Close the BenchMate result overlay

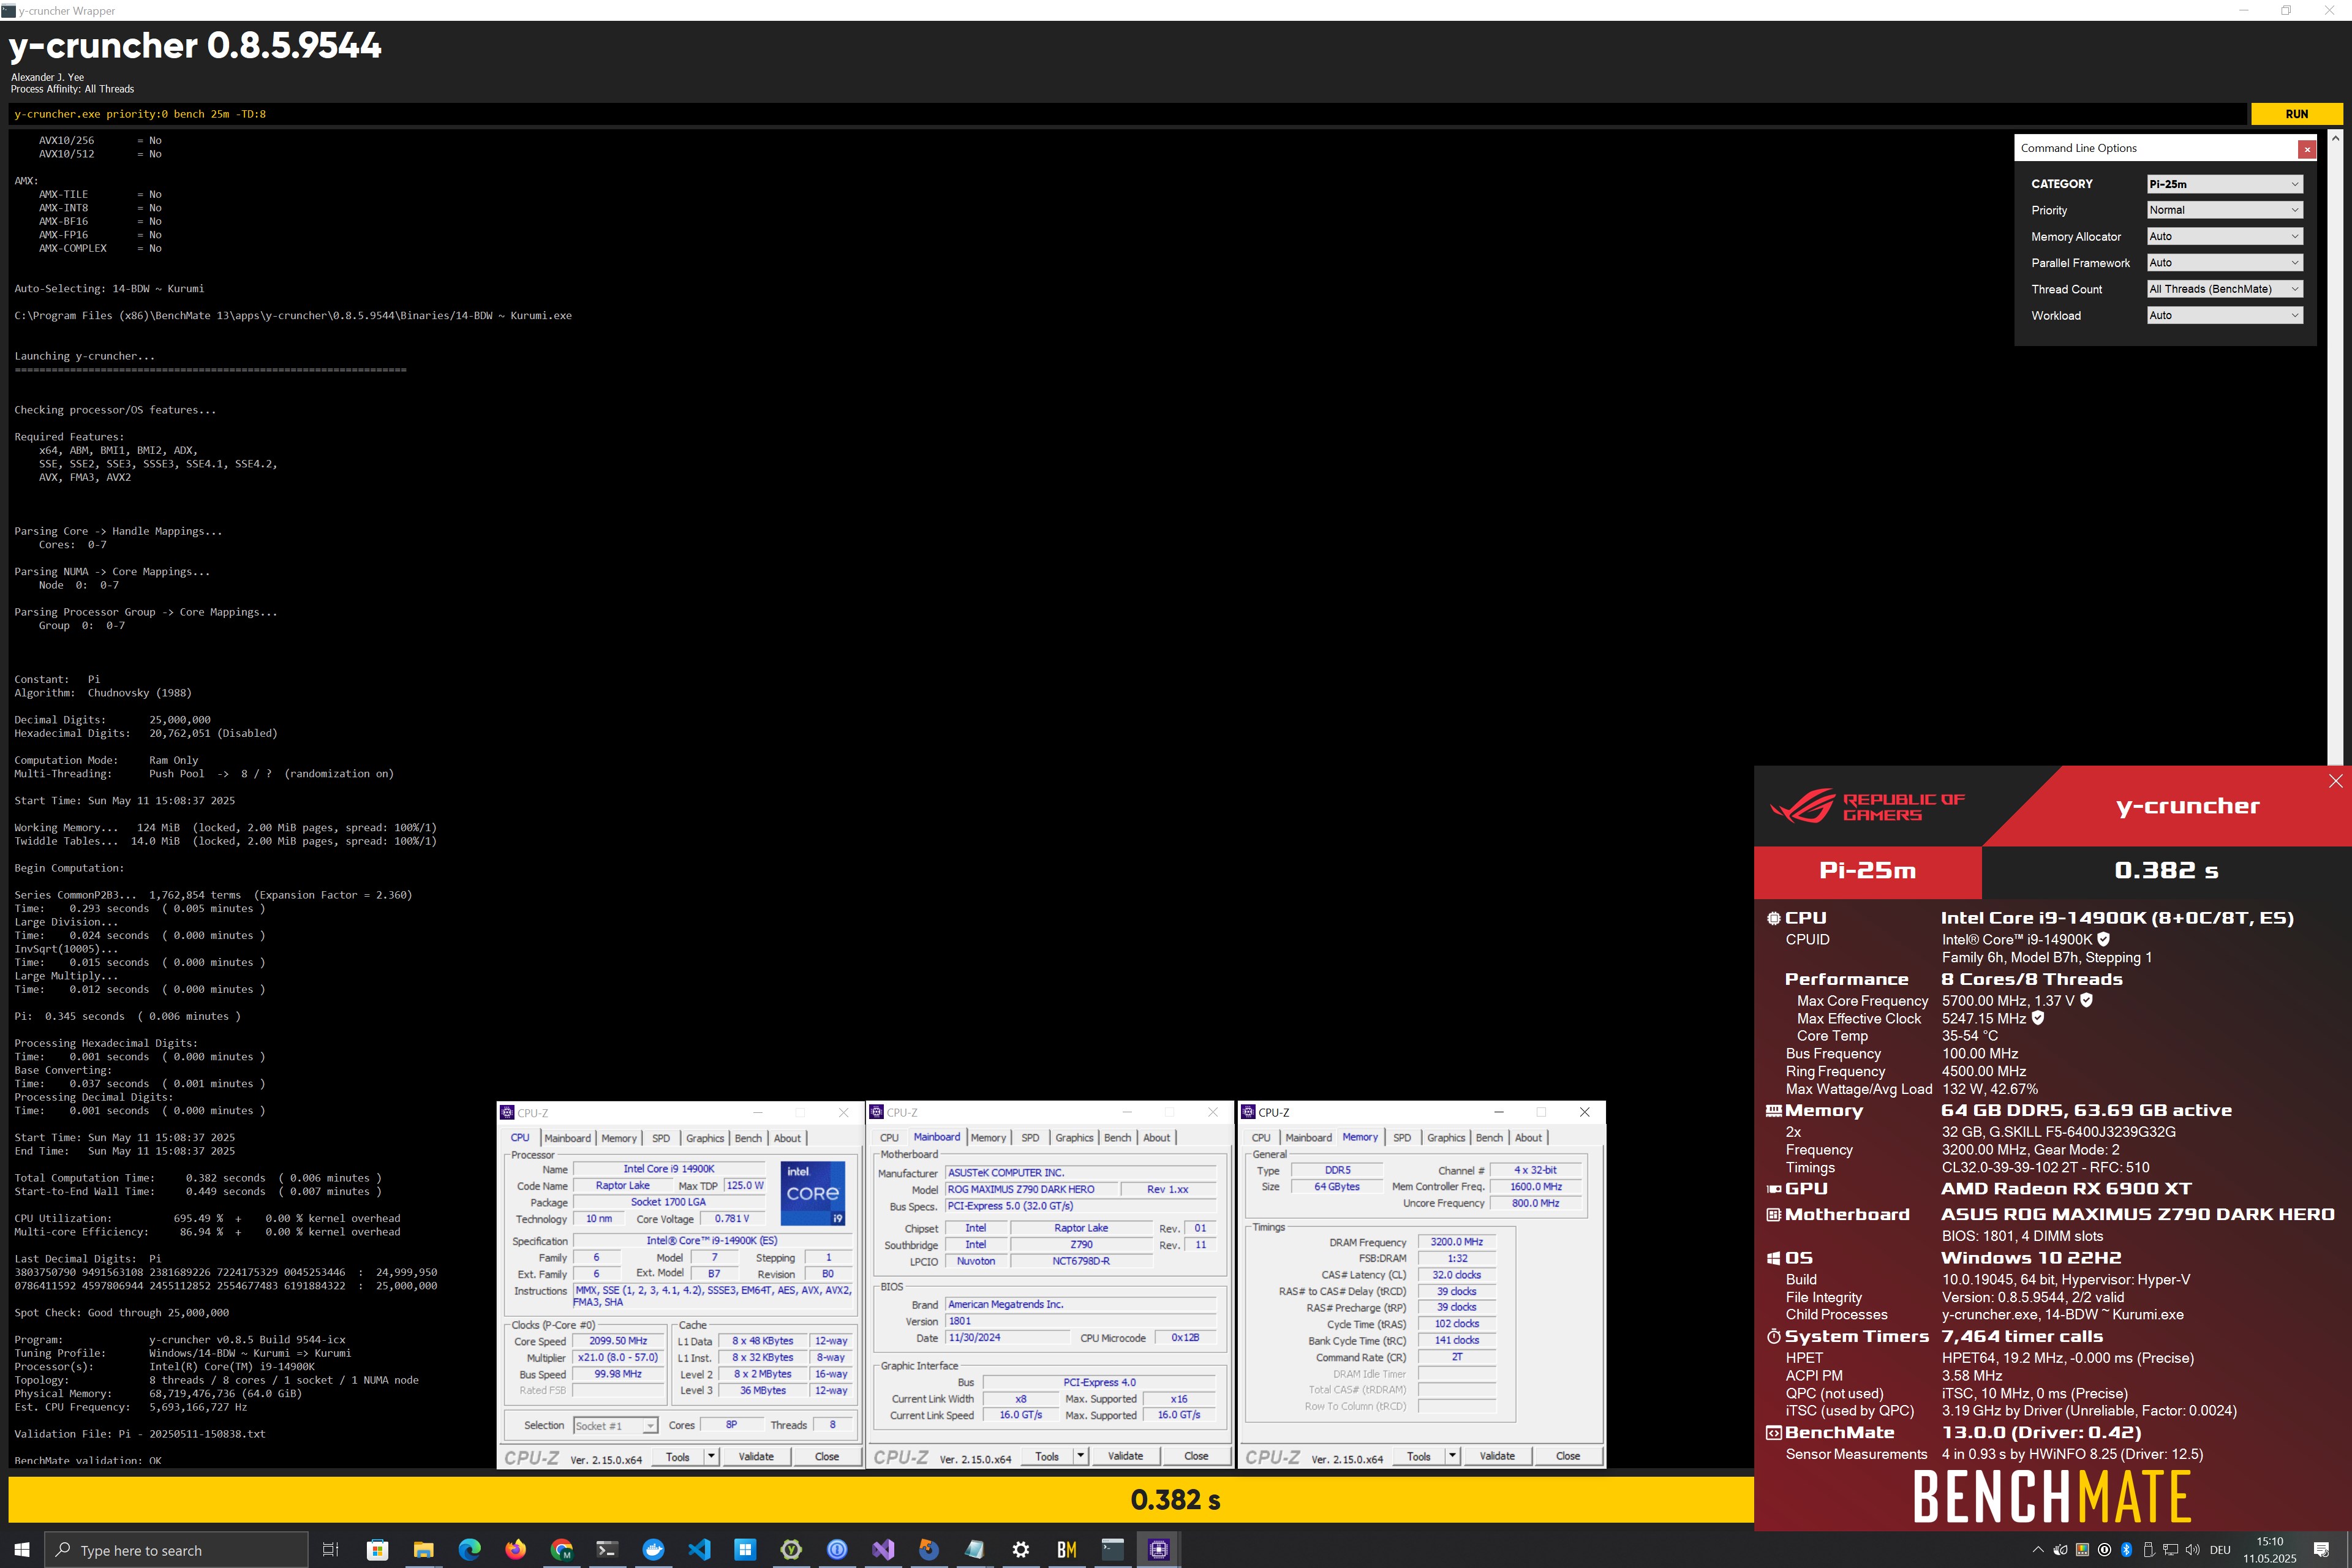2335,781
